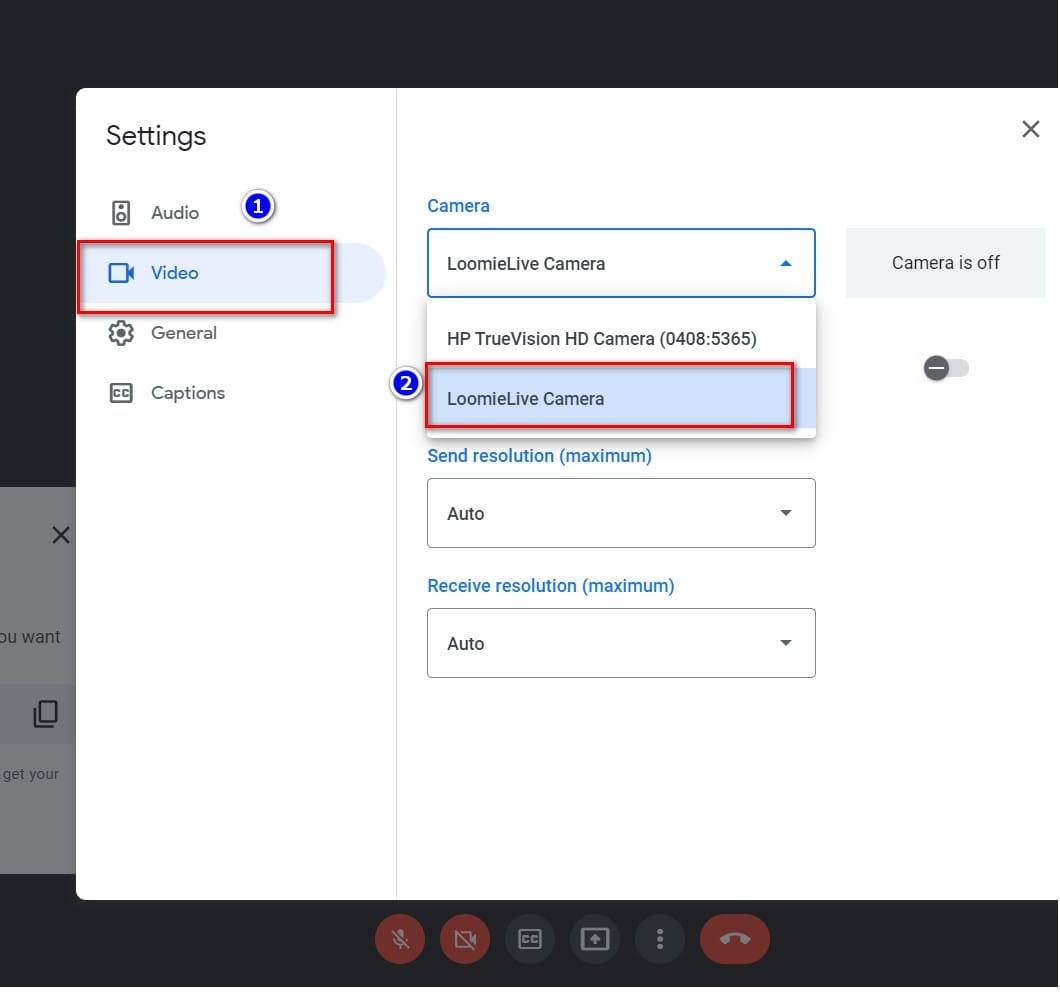
Task: Open Receive resolution dropdown
Action: (x=621, y=643)
